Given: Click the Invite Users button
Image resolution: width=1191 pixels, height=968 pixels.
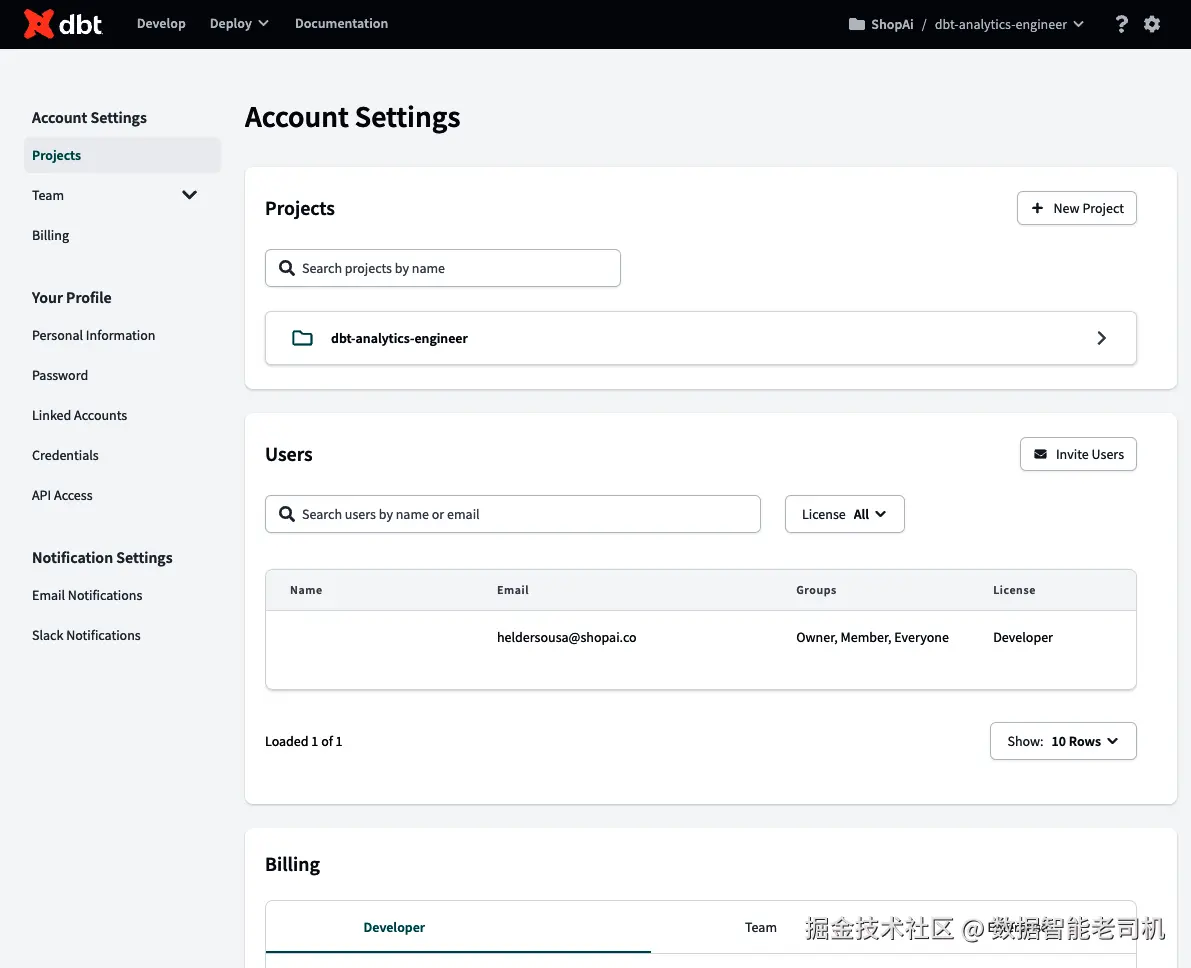Looking at the screenshot, I should 1078,454.
